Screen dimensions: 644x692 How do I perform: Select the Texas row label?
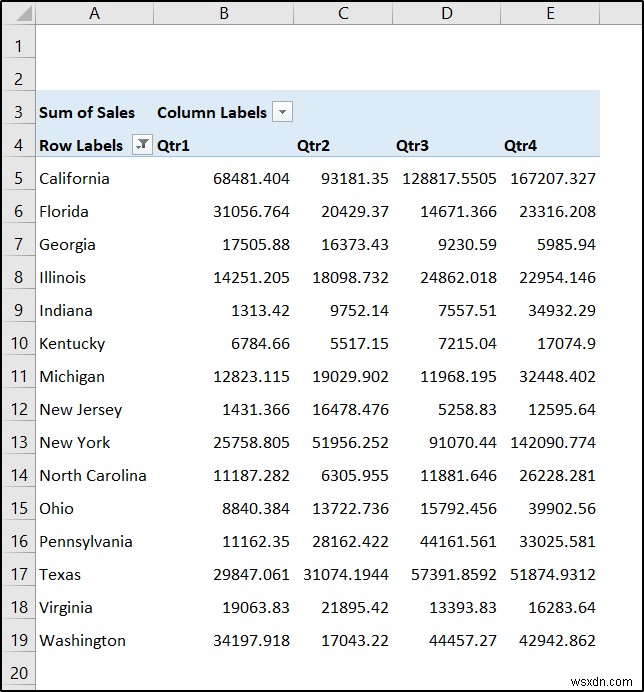point(60,574)
